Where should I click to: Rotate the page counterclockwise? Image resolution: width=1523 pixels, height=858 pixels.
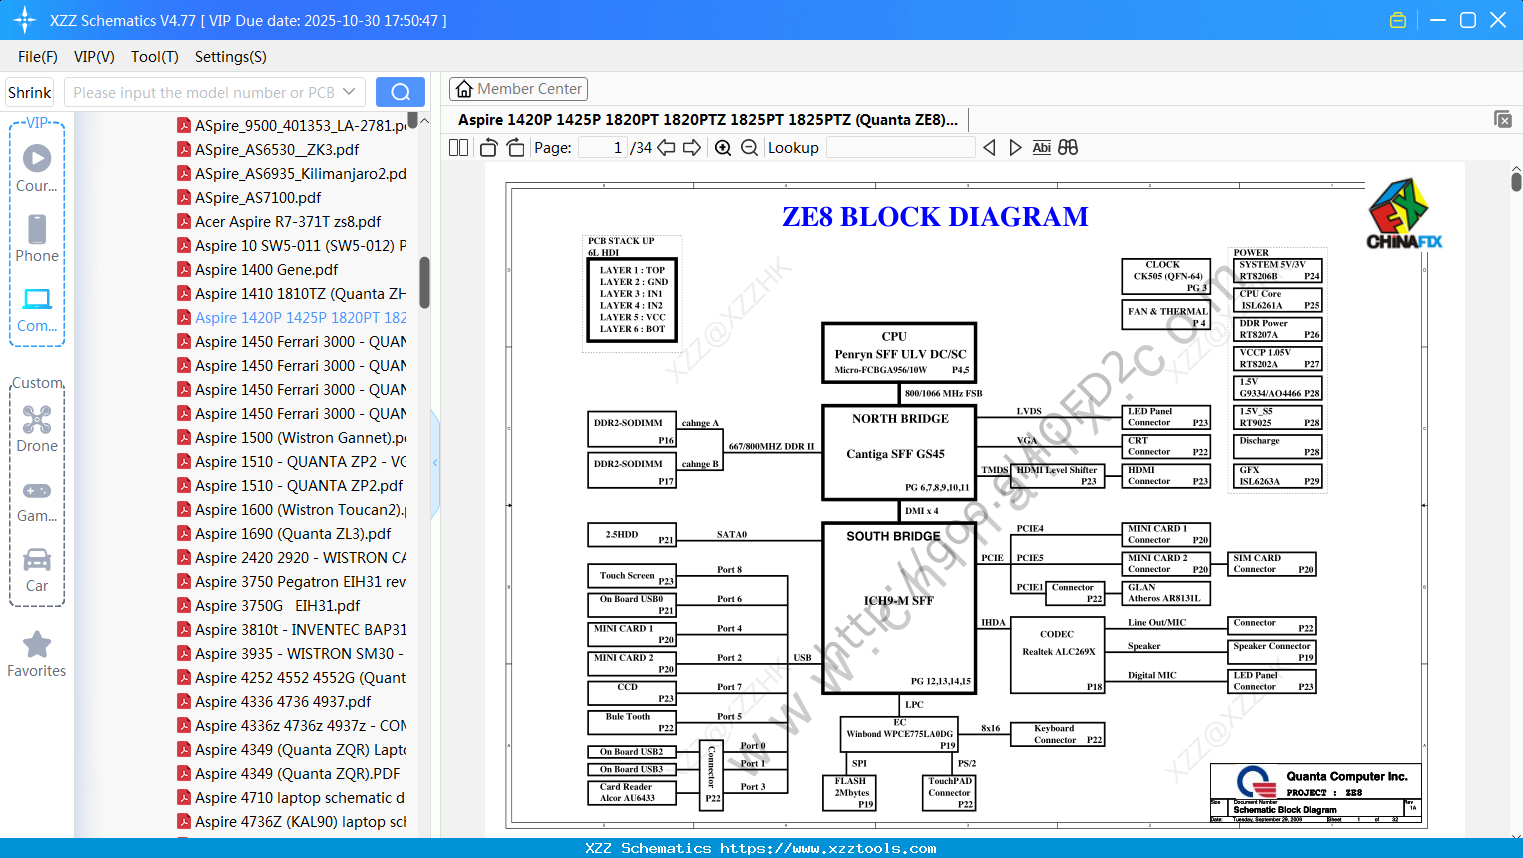489,148
